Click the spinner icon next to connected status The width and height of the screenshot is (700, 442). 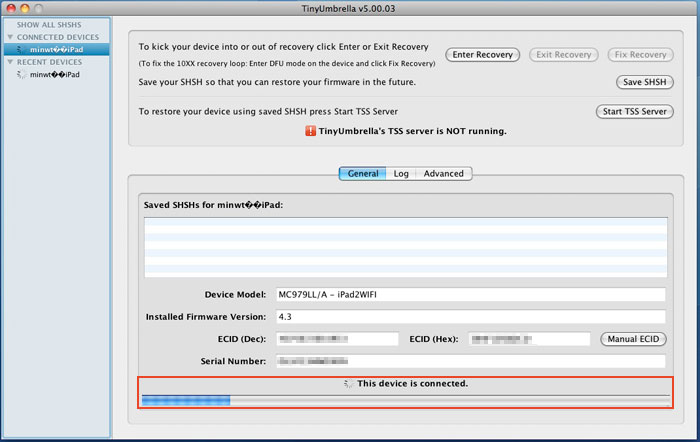(348, 384)
